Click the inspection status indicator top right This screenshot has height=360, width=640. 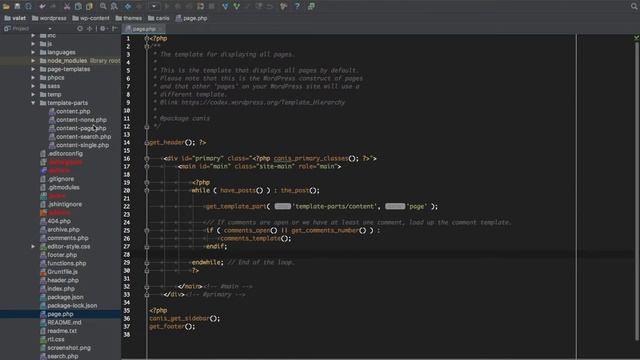point(636,38)
